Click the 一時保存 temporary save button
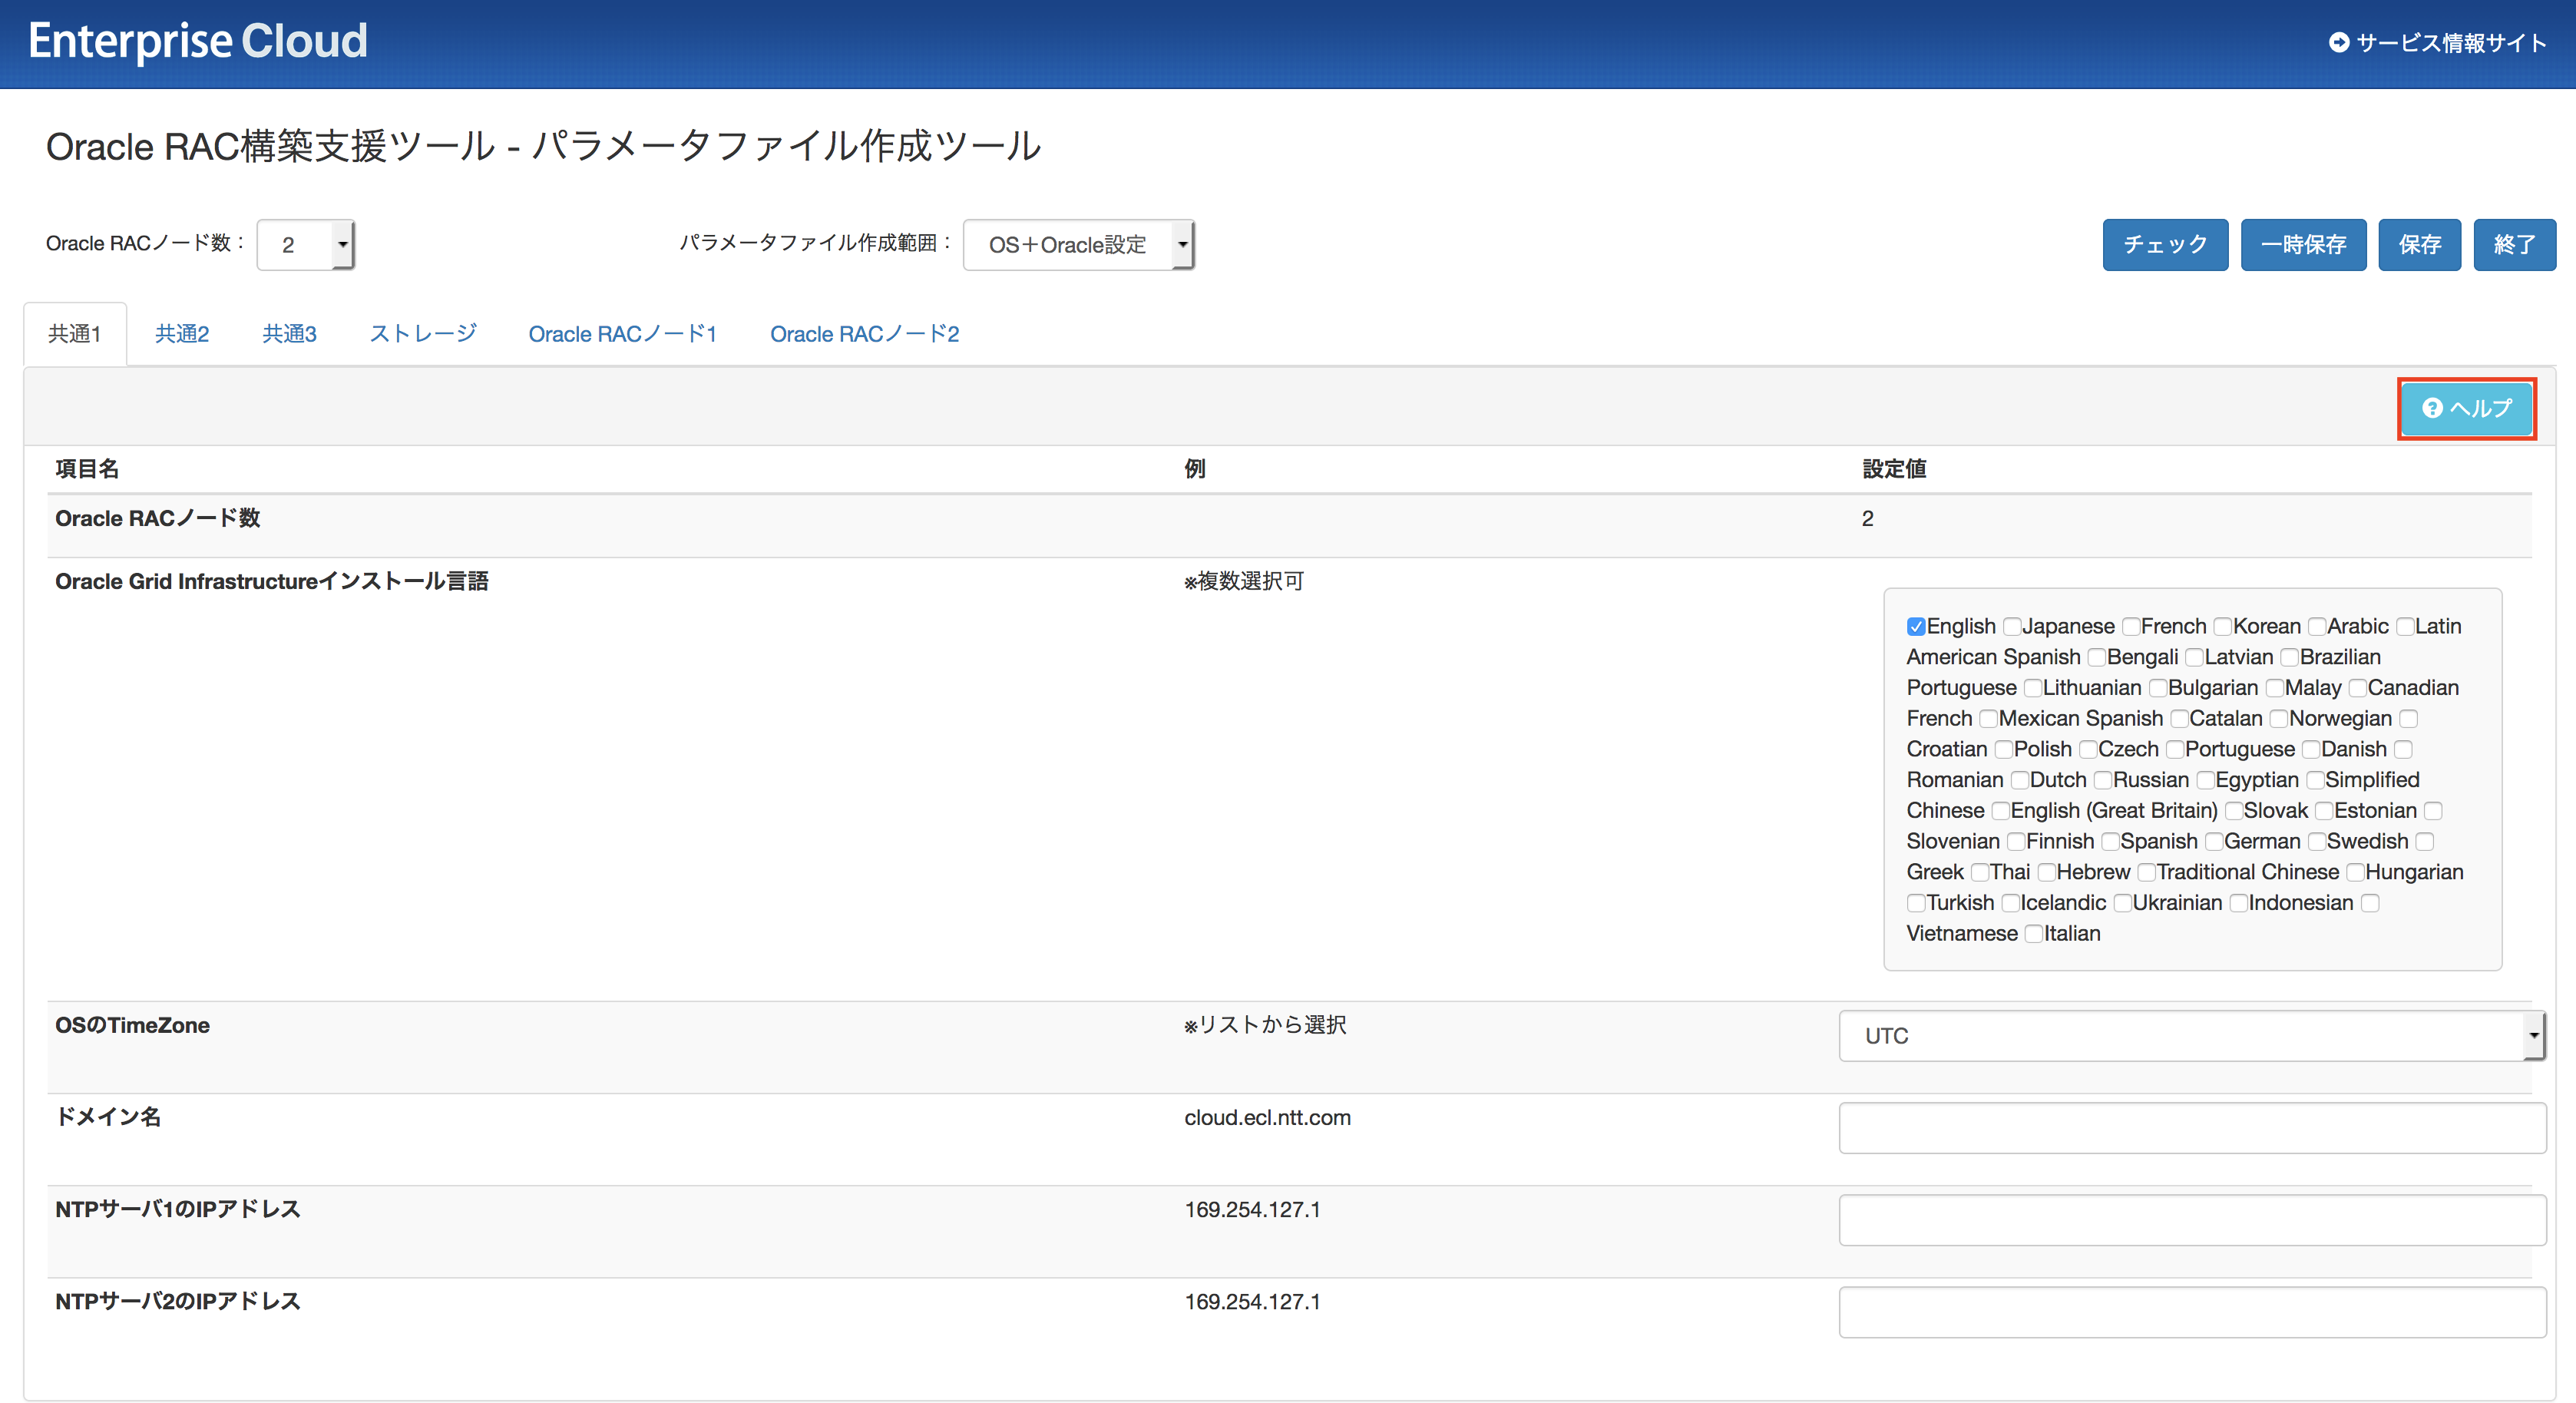Viewport: 2576px width, 1403px height. 2303,245
